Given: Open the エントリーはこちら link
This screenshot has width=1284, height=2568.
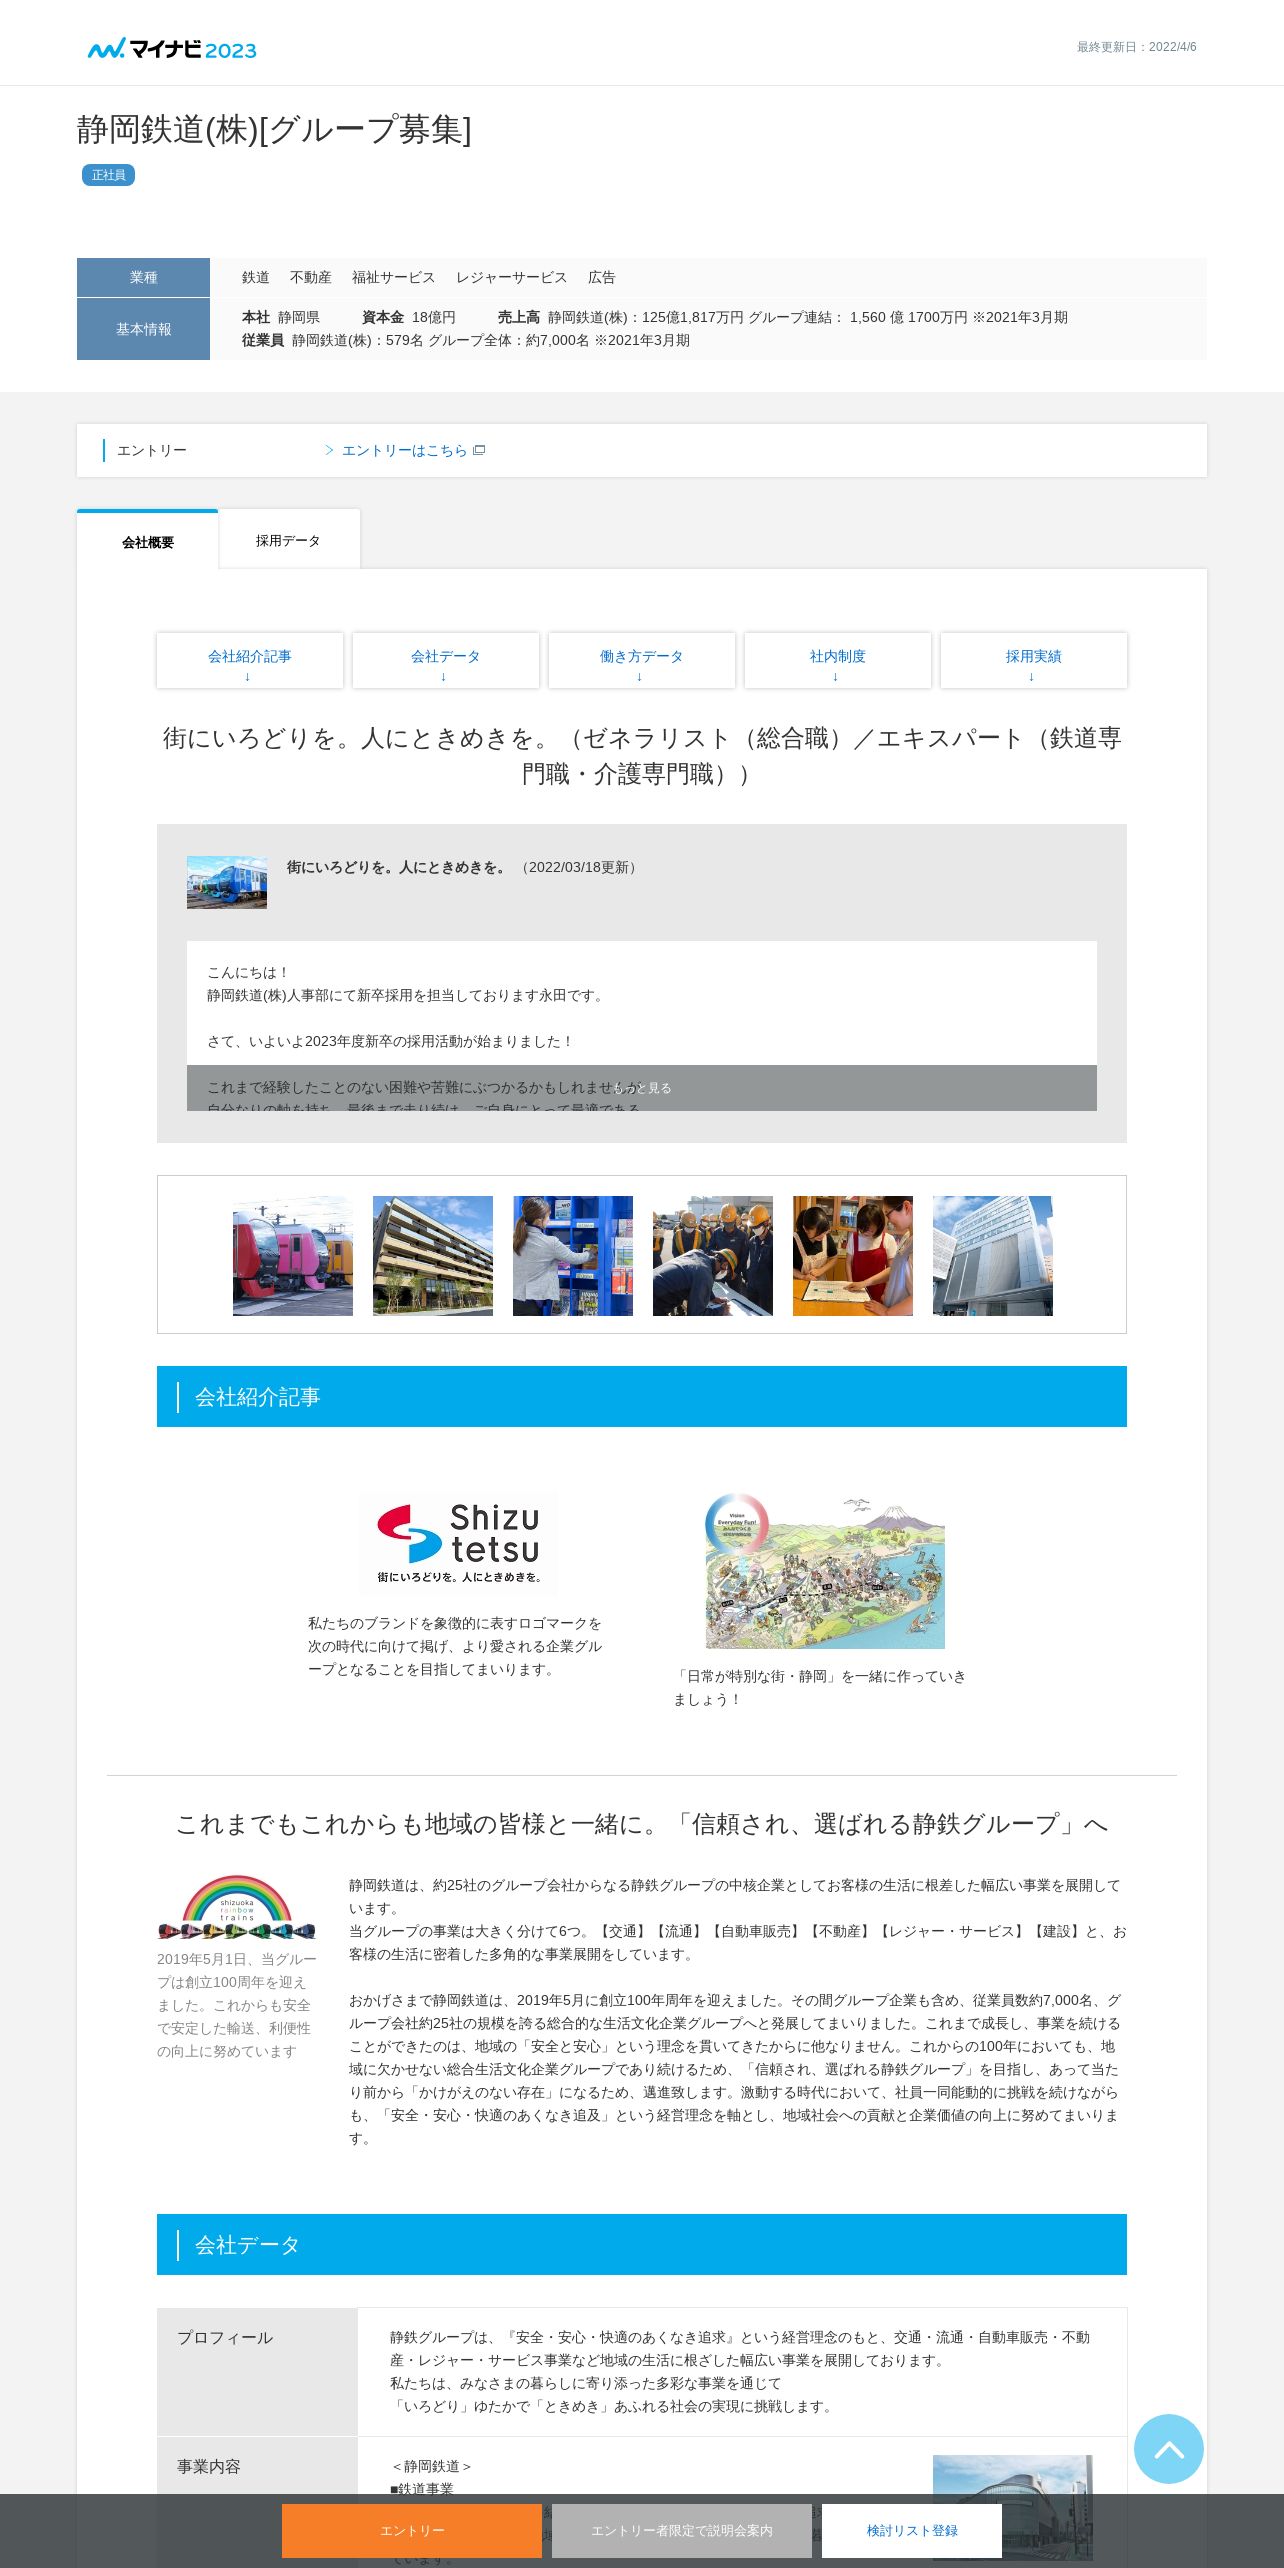Looking at the screenshot, I should (x=404, y=451).
